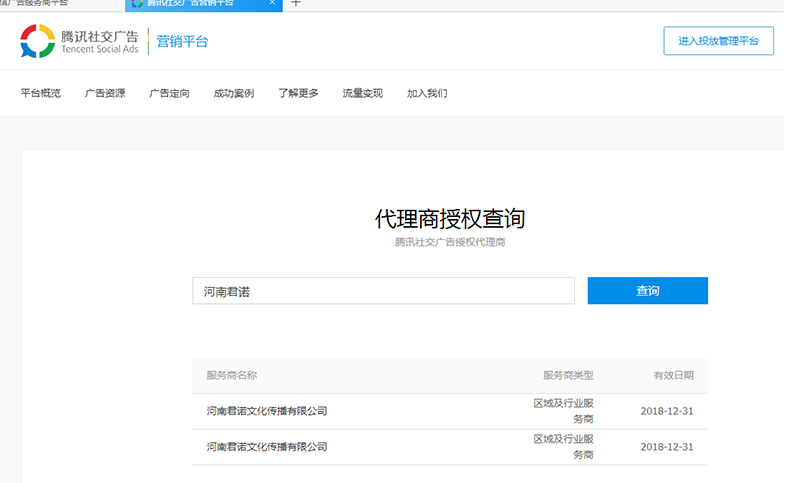Image resolution: width=800 pixels, height=483 pixels.
Task: Open the 了解更多 menu item
Action: point(298,93)
